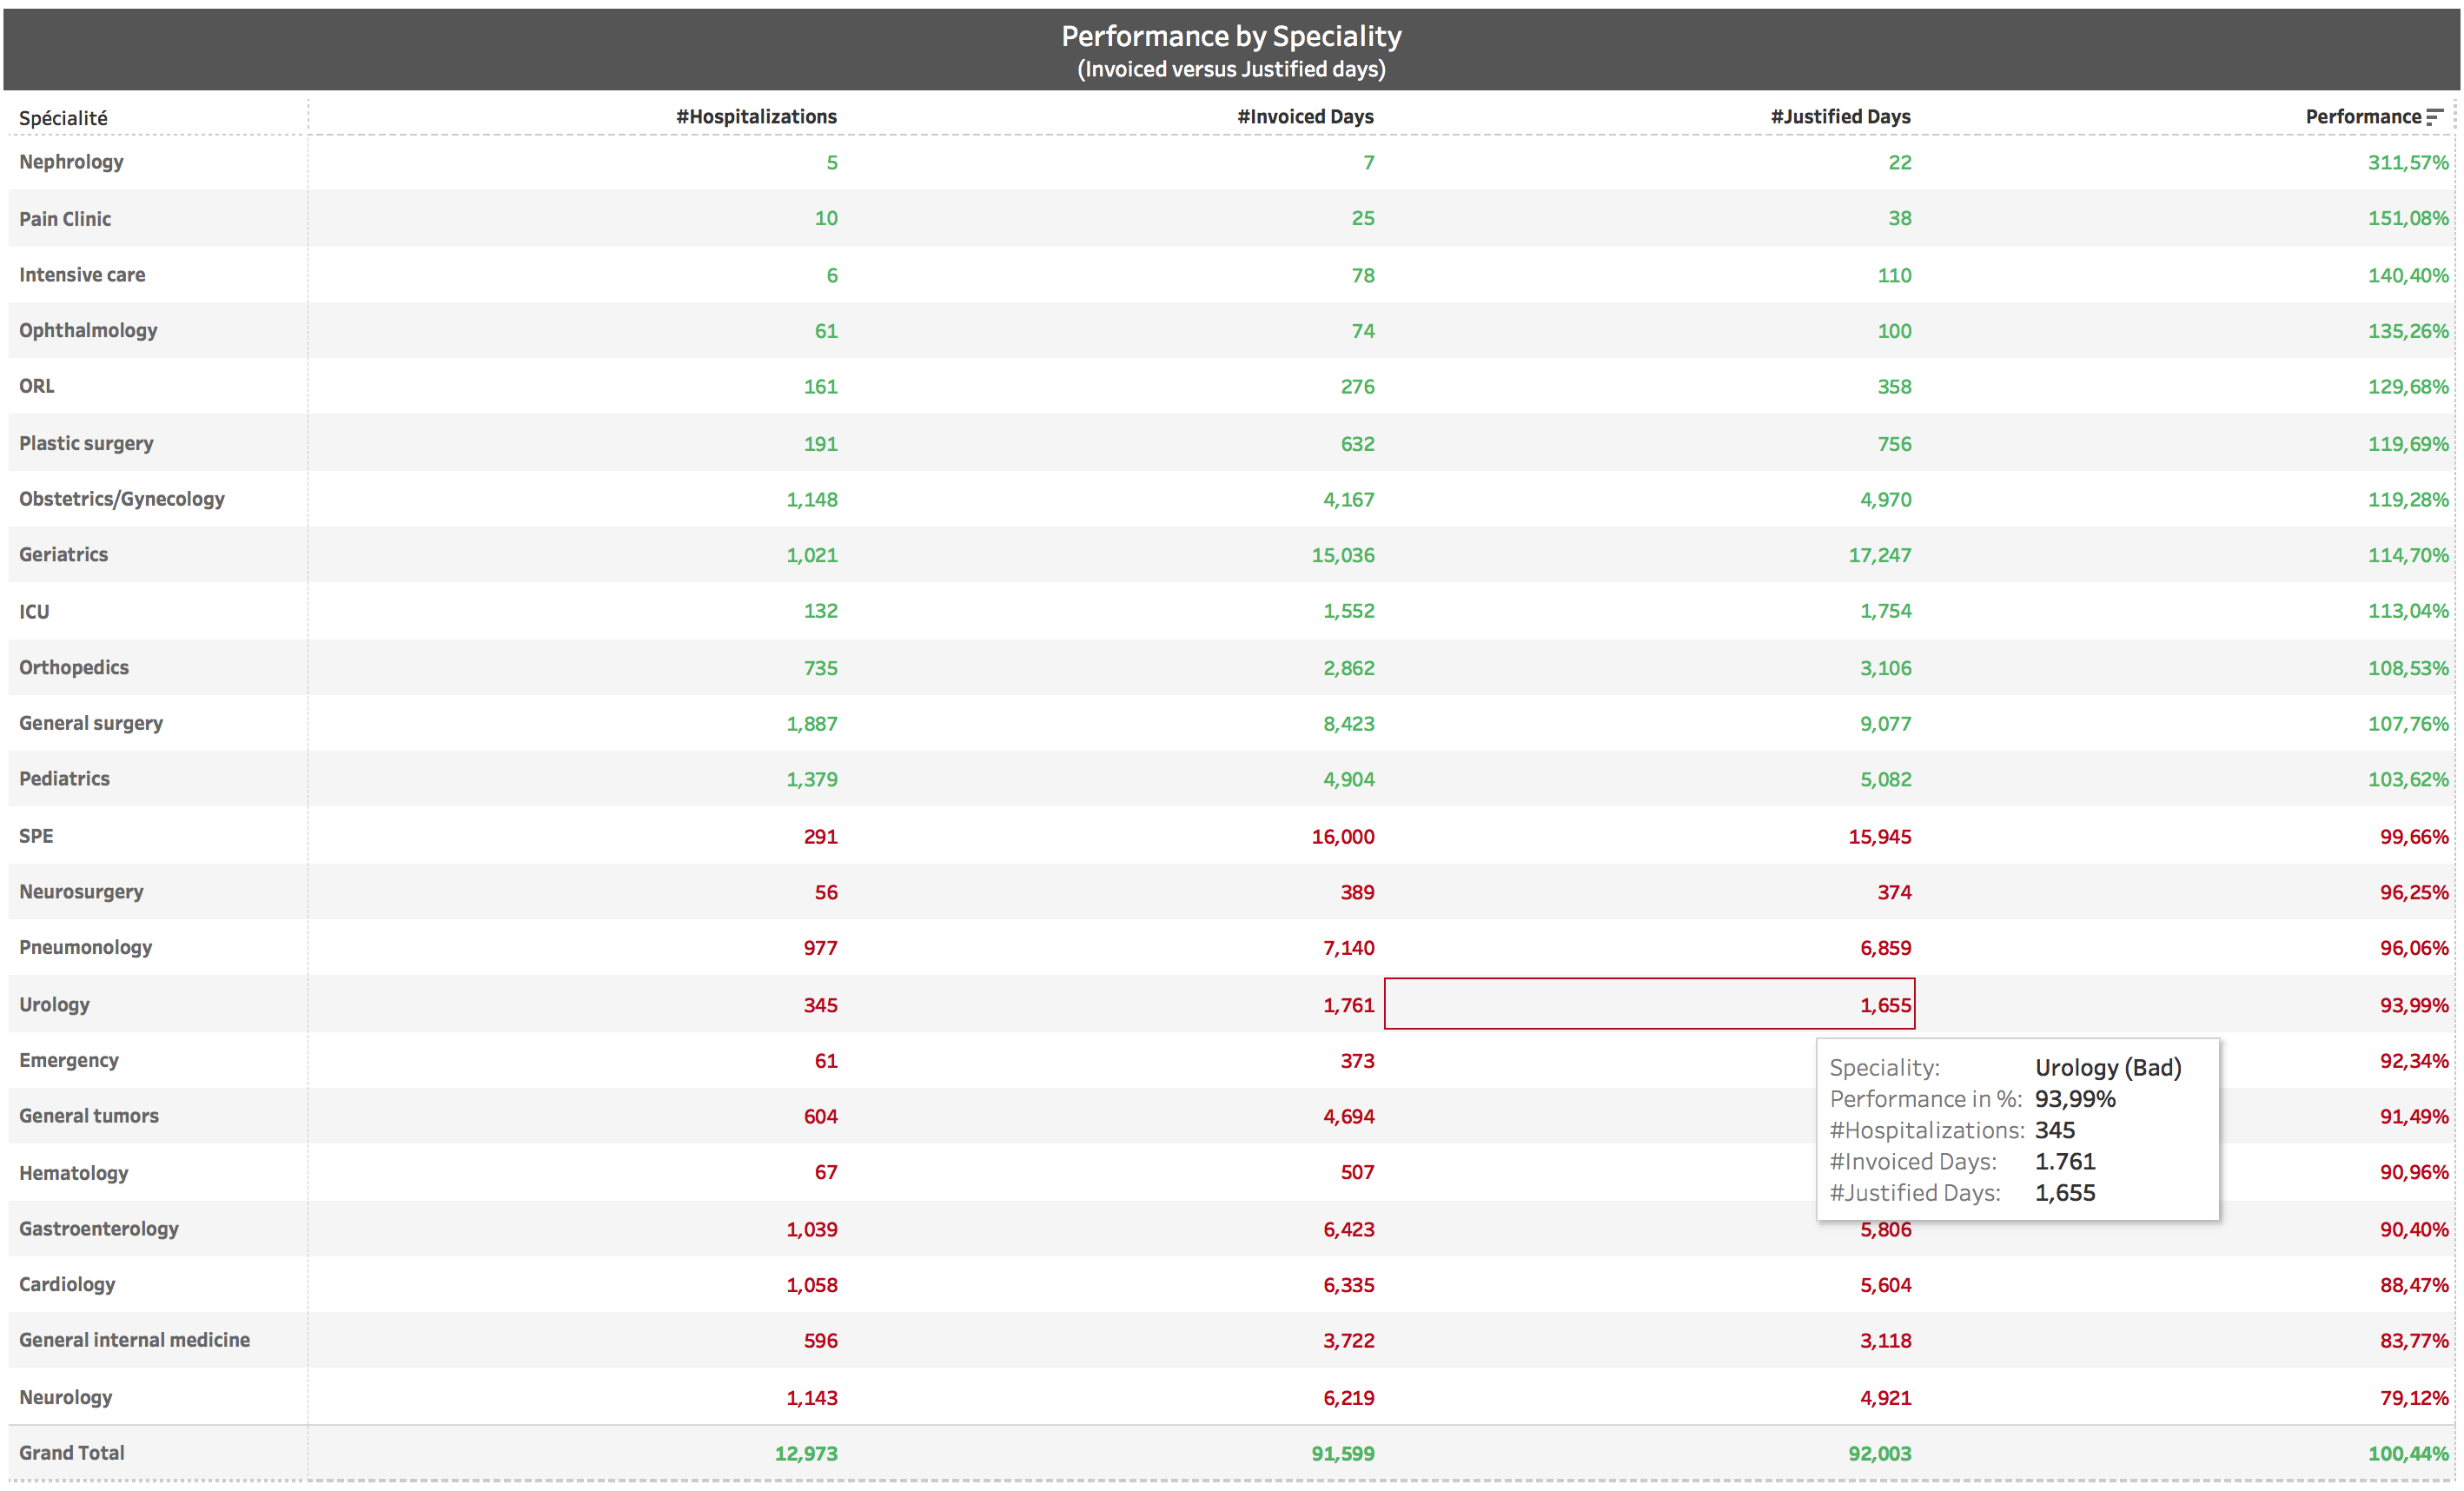Click the Spécialité column header
Image resolution: width=2464 pixels, height=1491 pixels.
coord(63,118)
